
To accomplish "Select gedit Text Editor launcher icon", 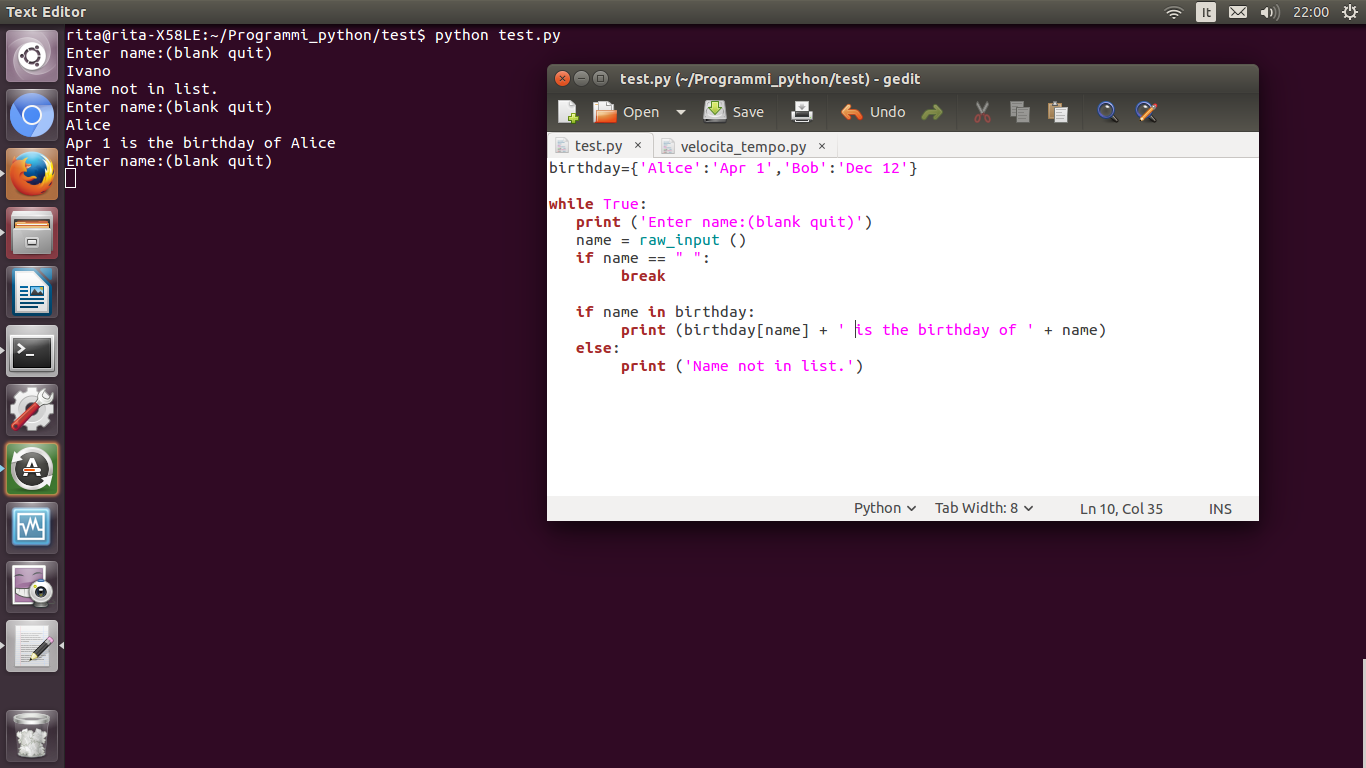I will click(x=32, y=646).
